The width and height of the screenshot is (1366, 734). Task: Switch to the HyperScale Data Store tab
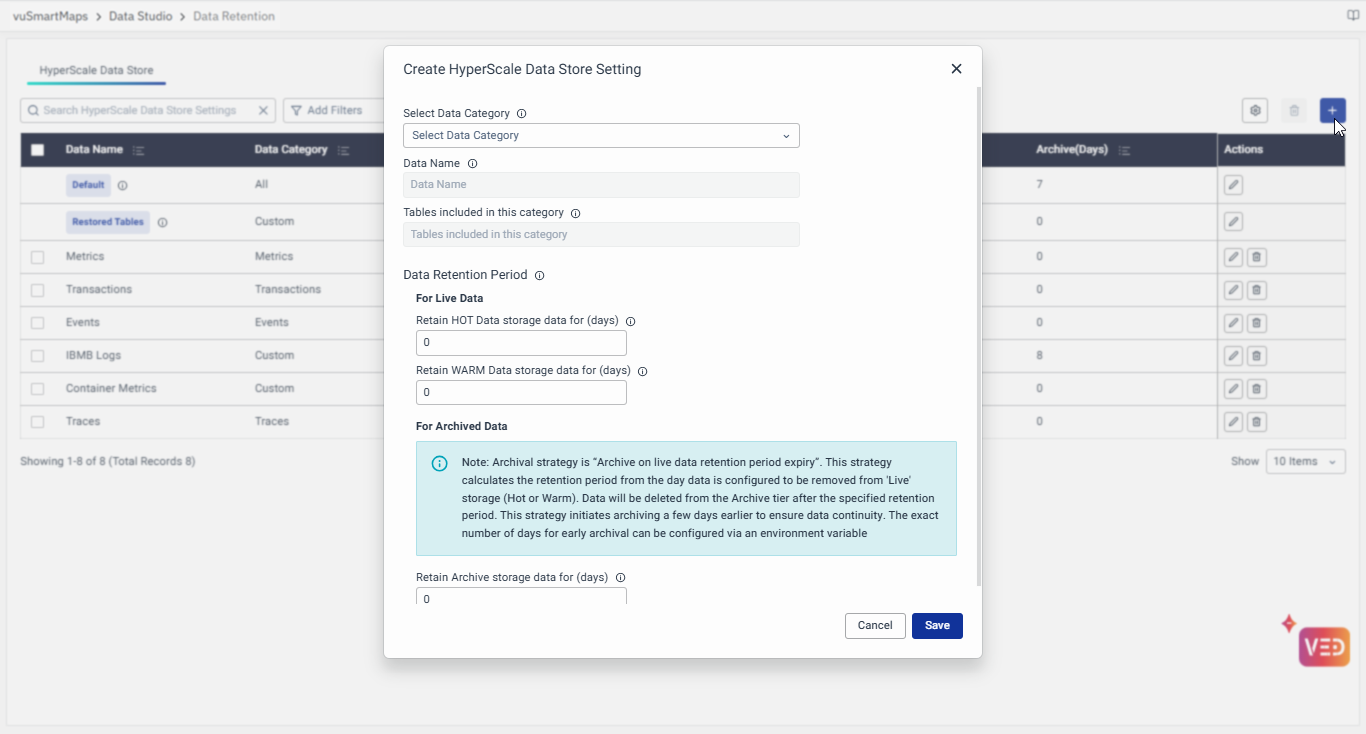click(x=96, y=71)
